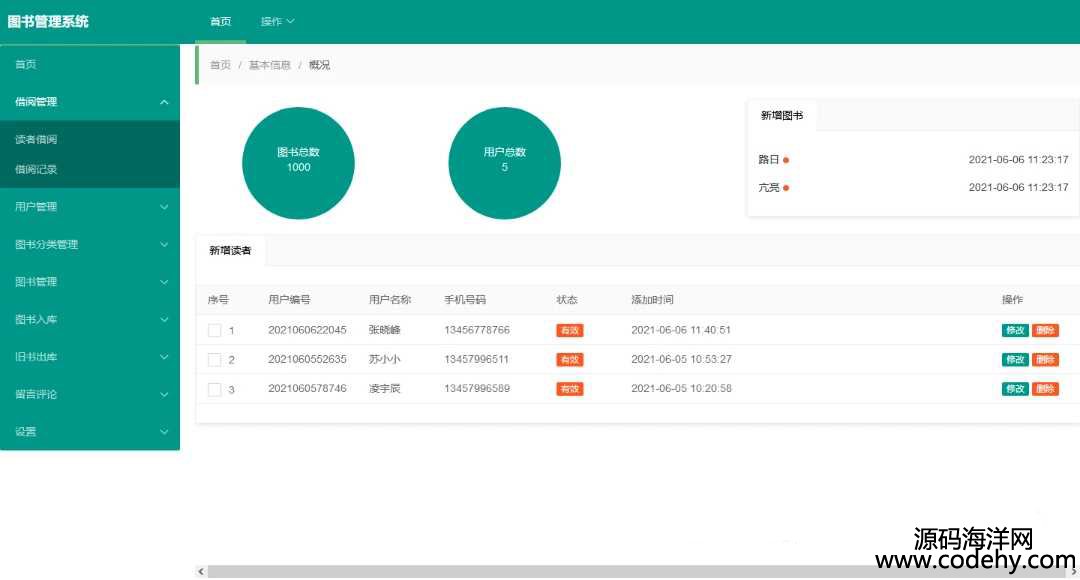The image size is (1080, 580).
Task: Click the horizontal scrollbar left arrow
Action: pyautogui.click(x=201, y=572)
